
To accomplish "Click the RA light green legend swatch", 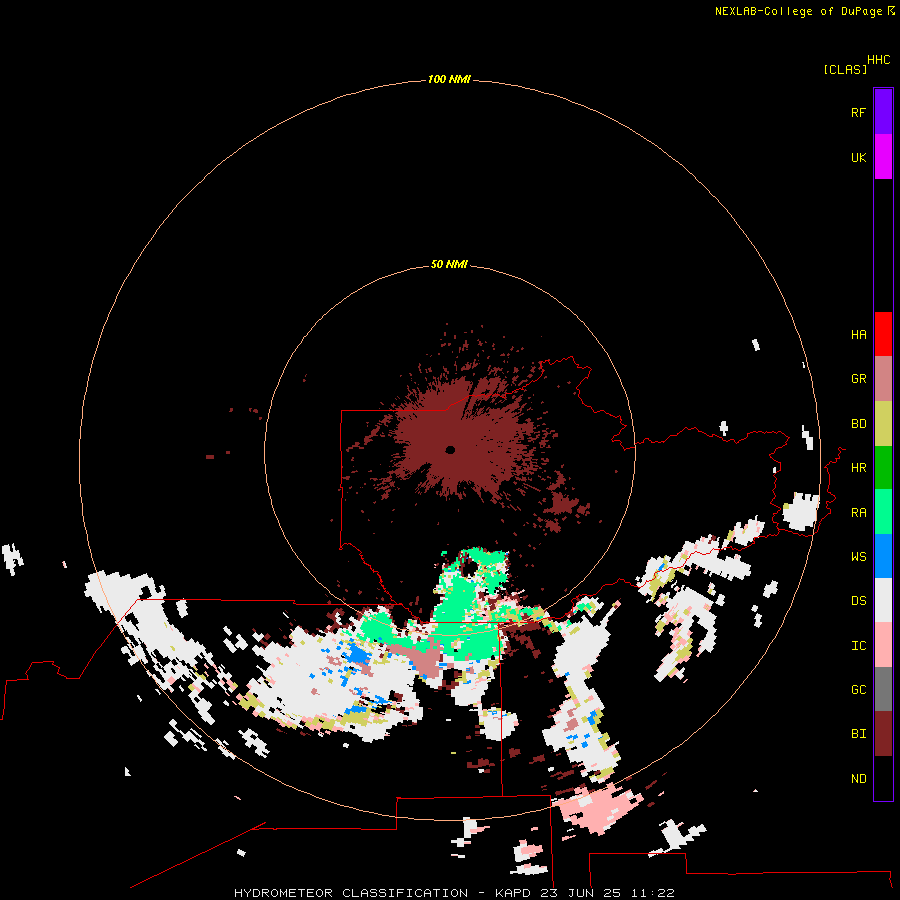I will click(883, 512).
